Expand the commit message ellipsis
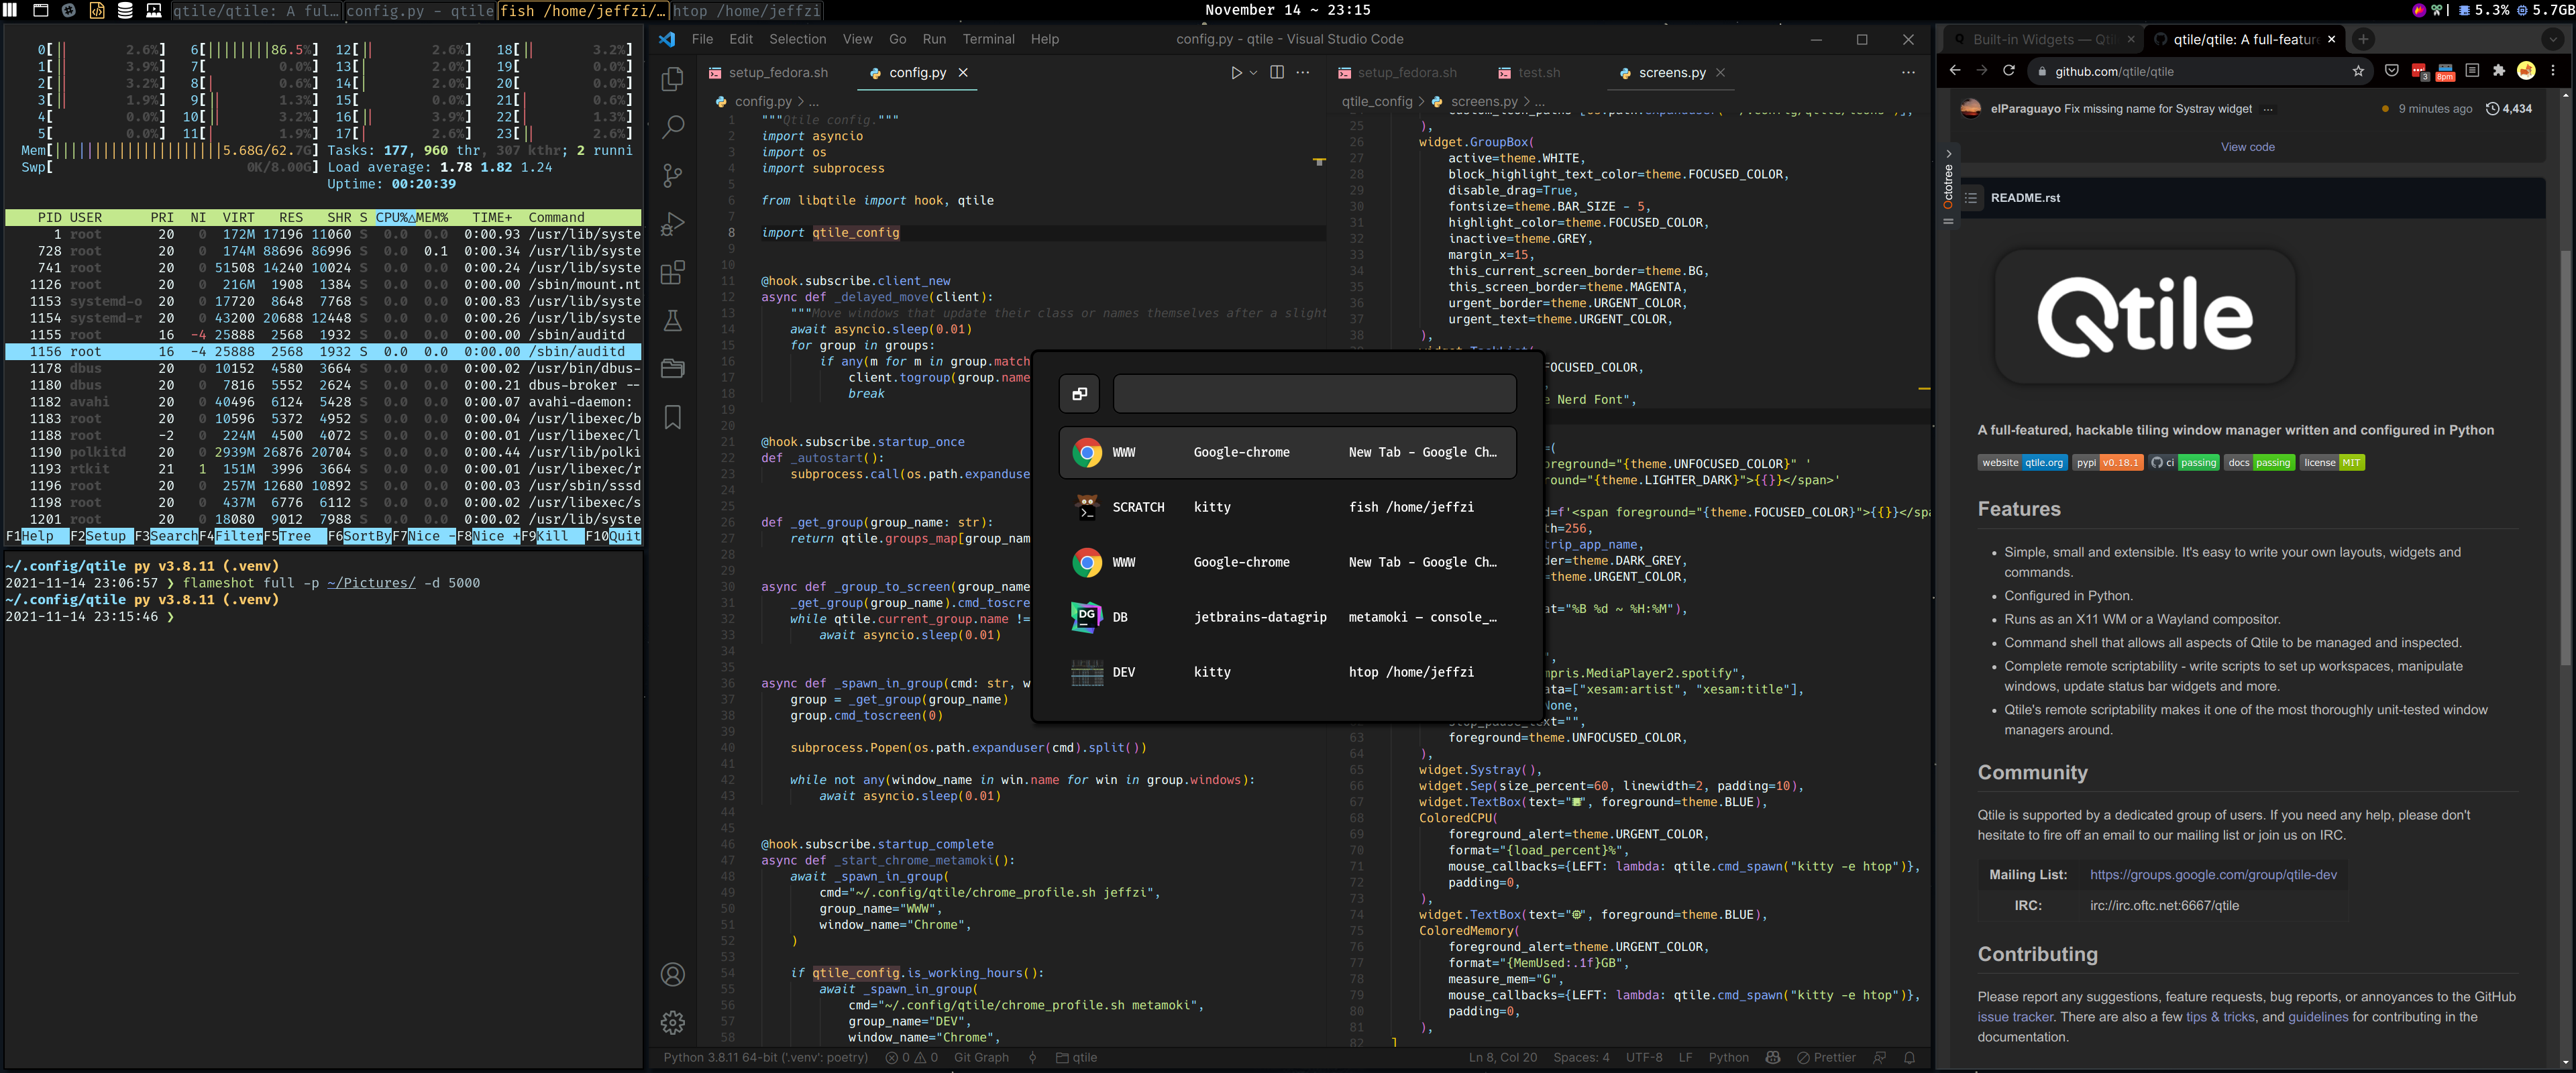Screen dimensions: 2576x1073 pos(2267,109)
